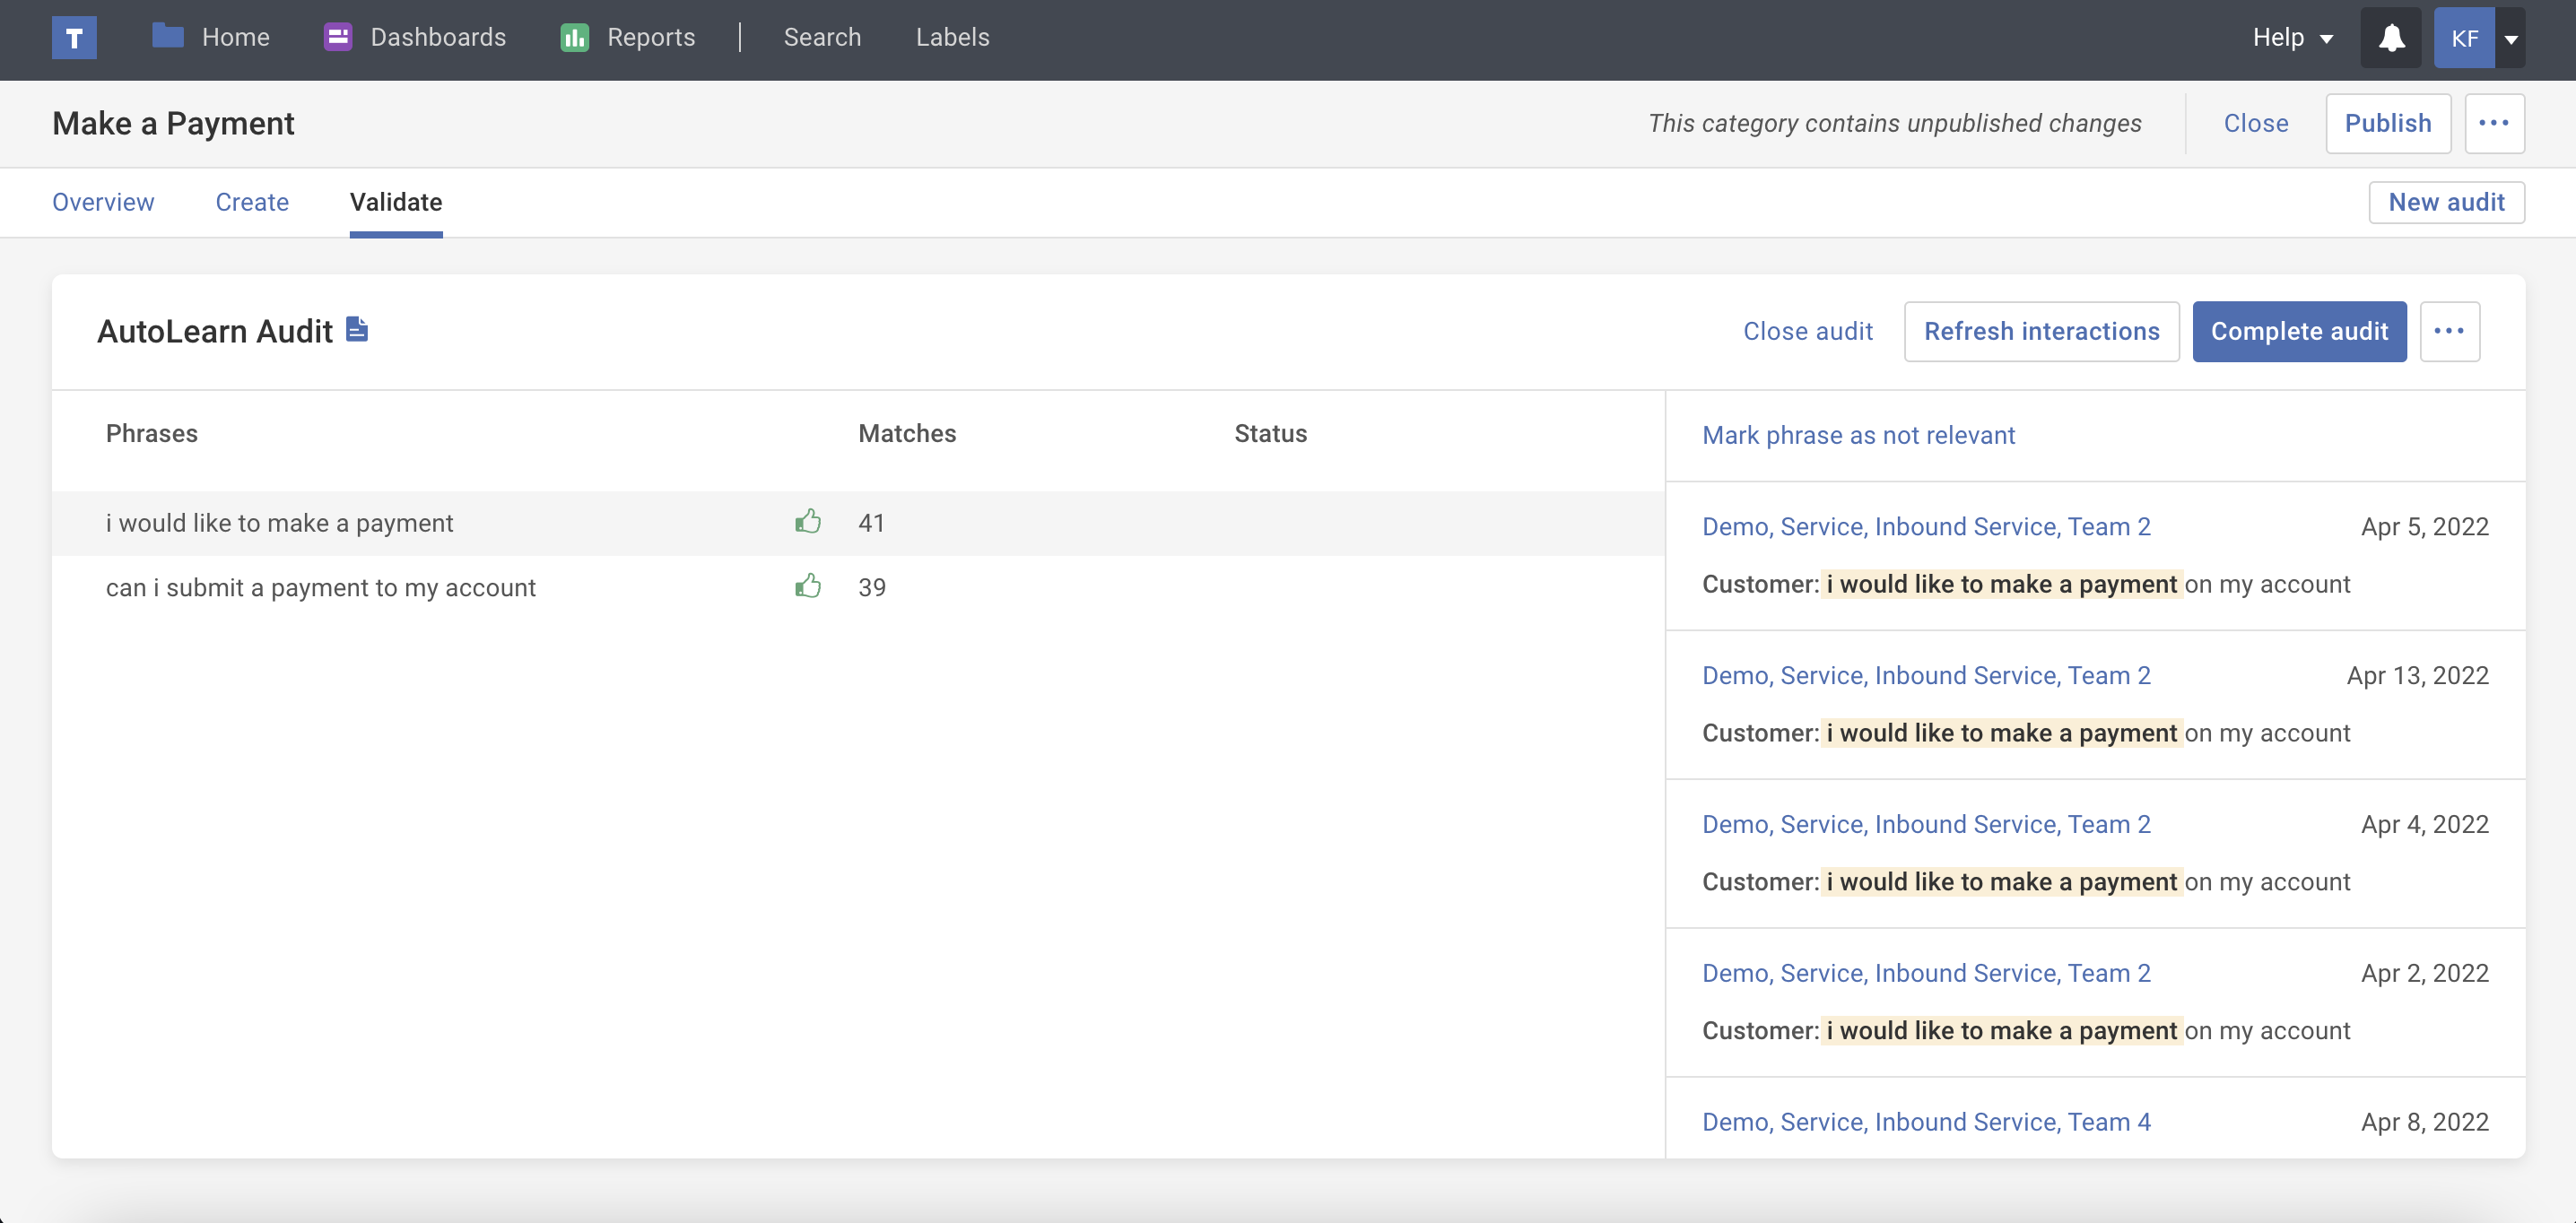The width and height of the screenshot is (2576, 1223).
Task: Switch to the Create tab
Action: click(x=252, y=202)
